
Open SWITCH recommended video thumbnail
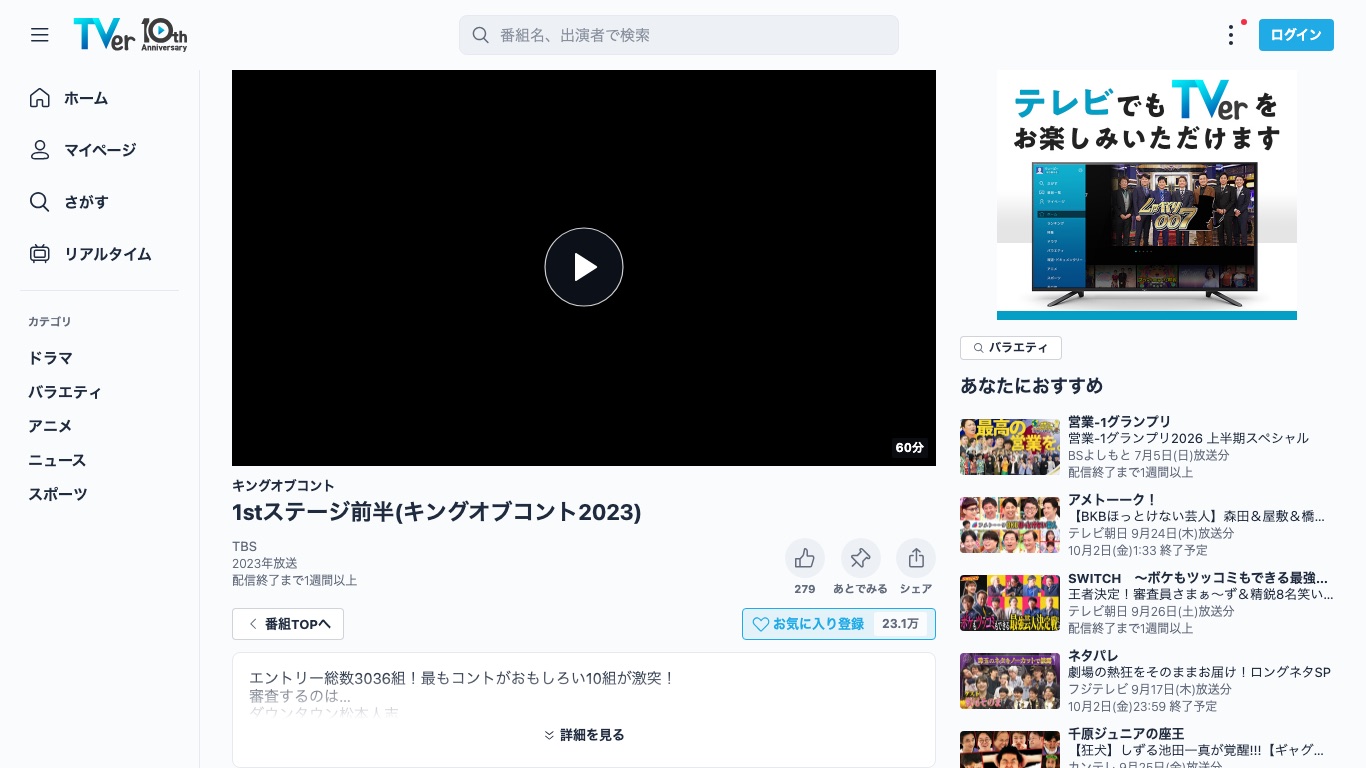[x=1010, y=603]
